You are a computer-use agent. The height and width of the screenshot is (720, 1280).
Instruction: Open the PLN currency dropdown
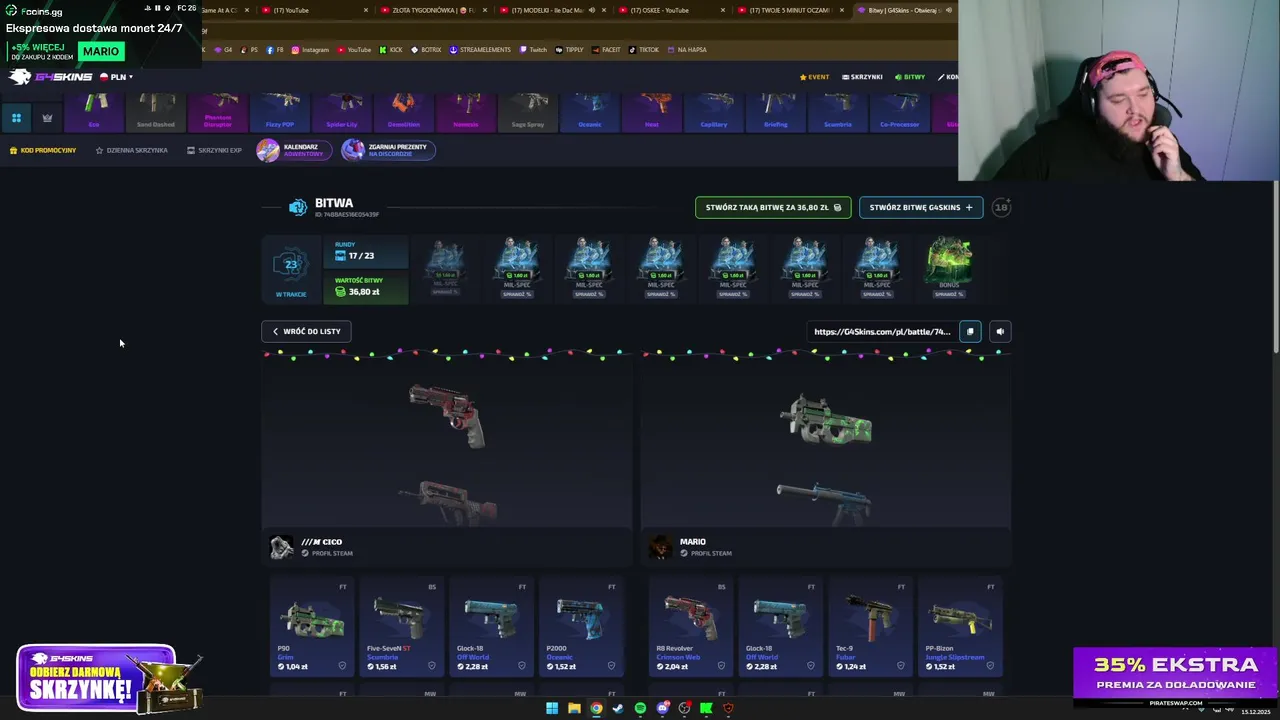point(116,77)
